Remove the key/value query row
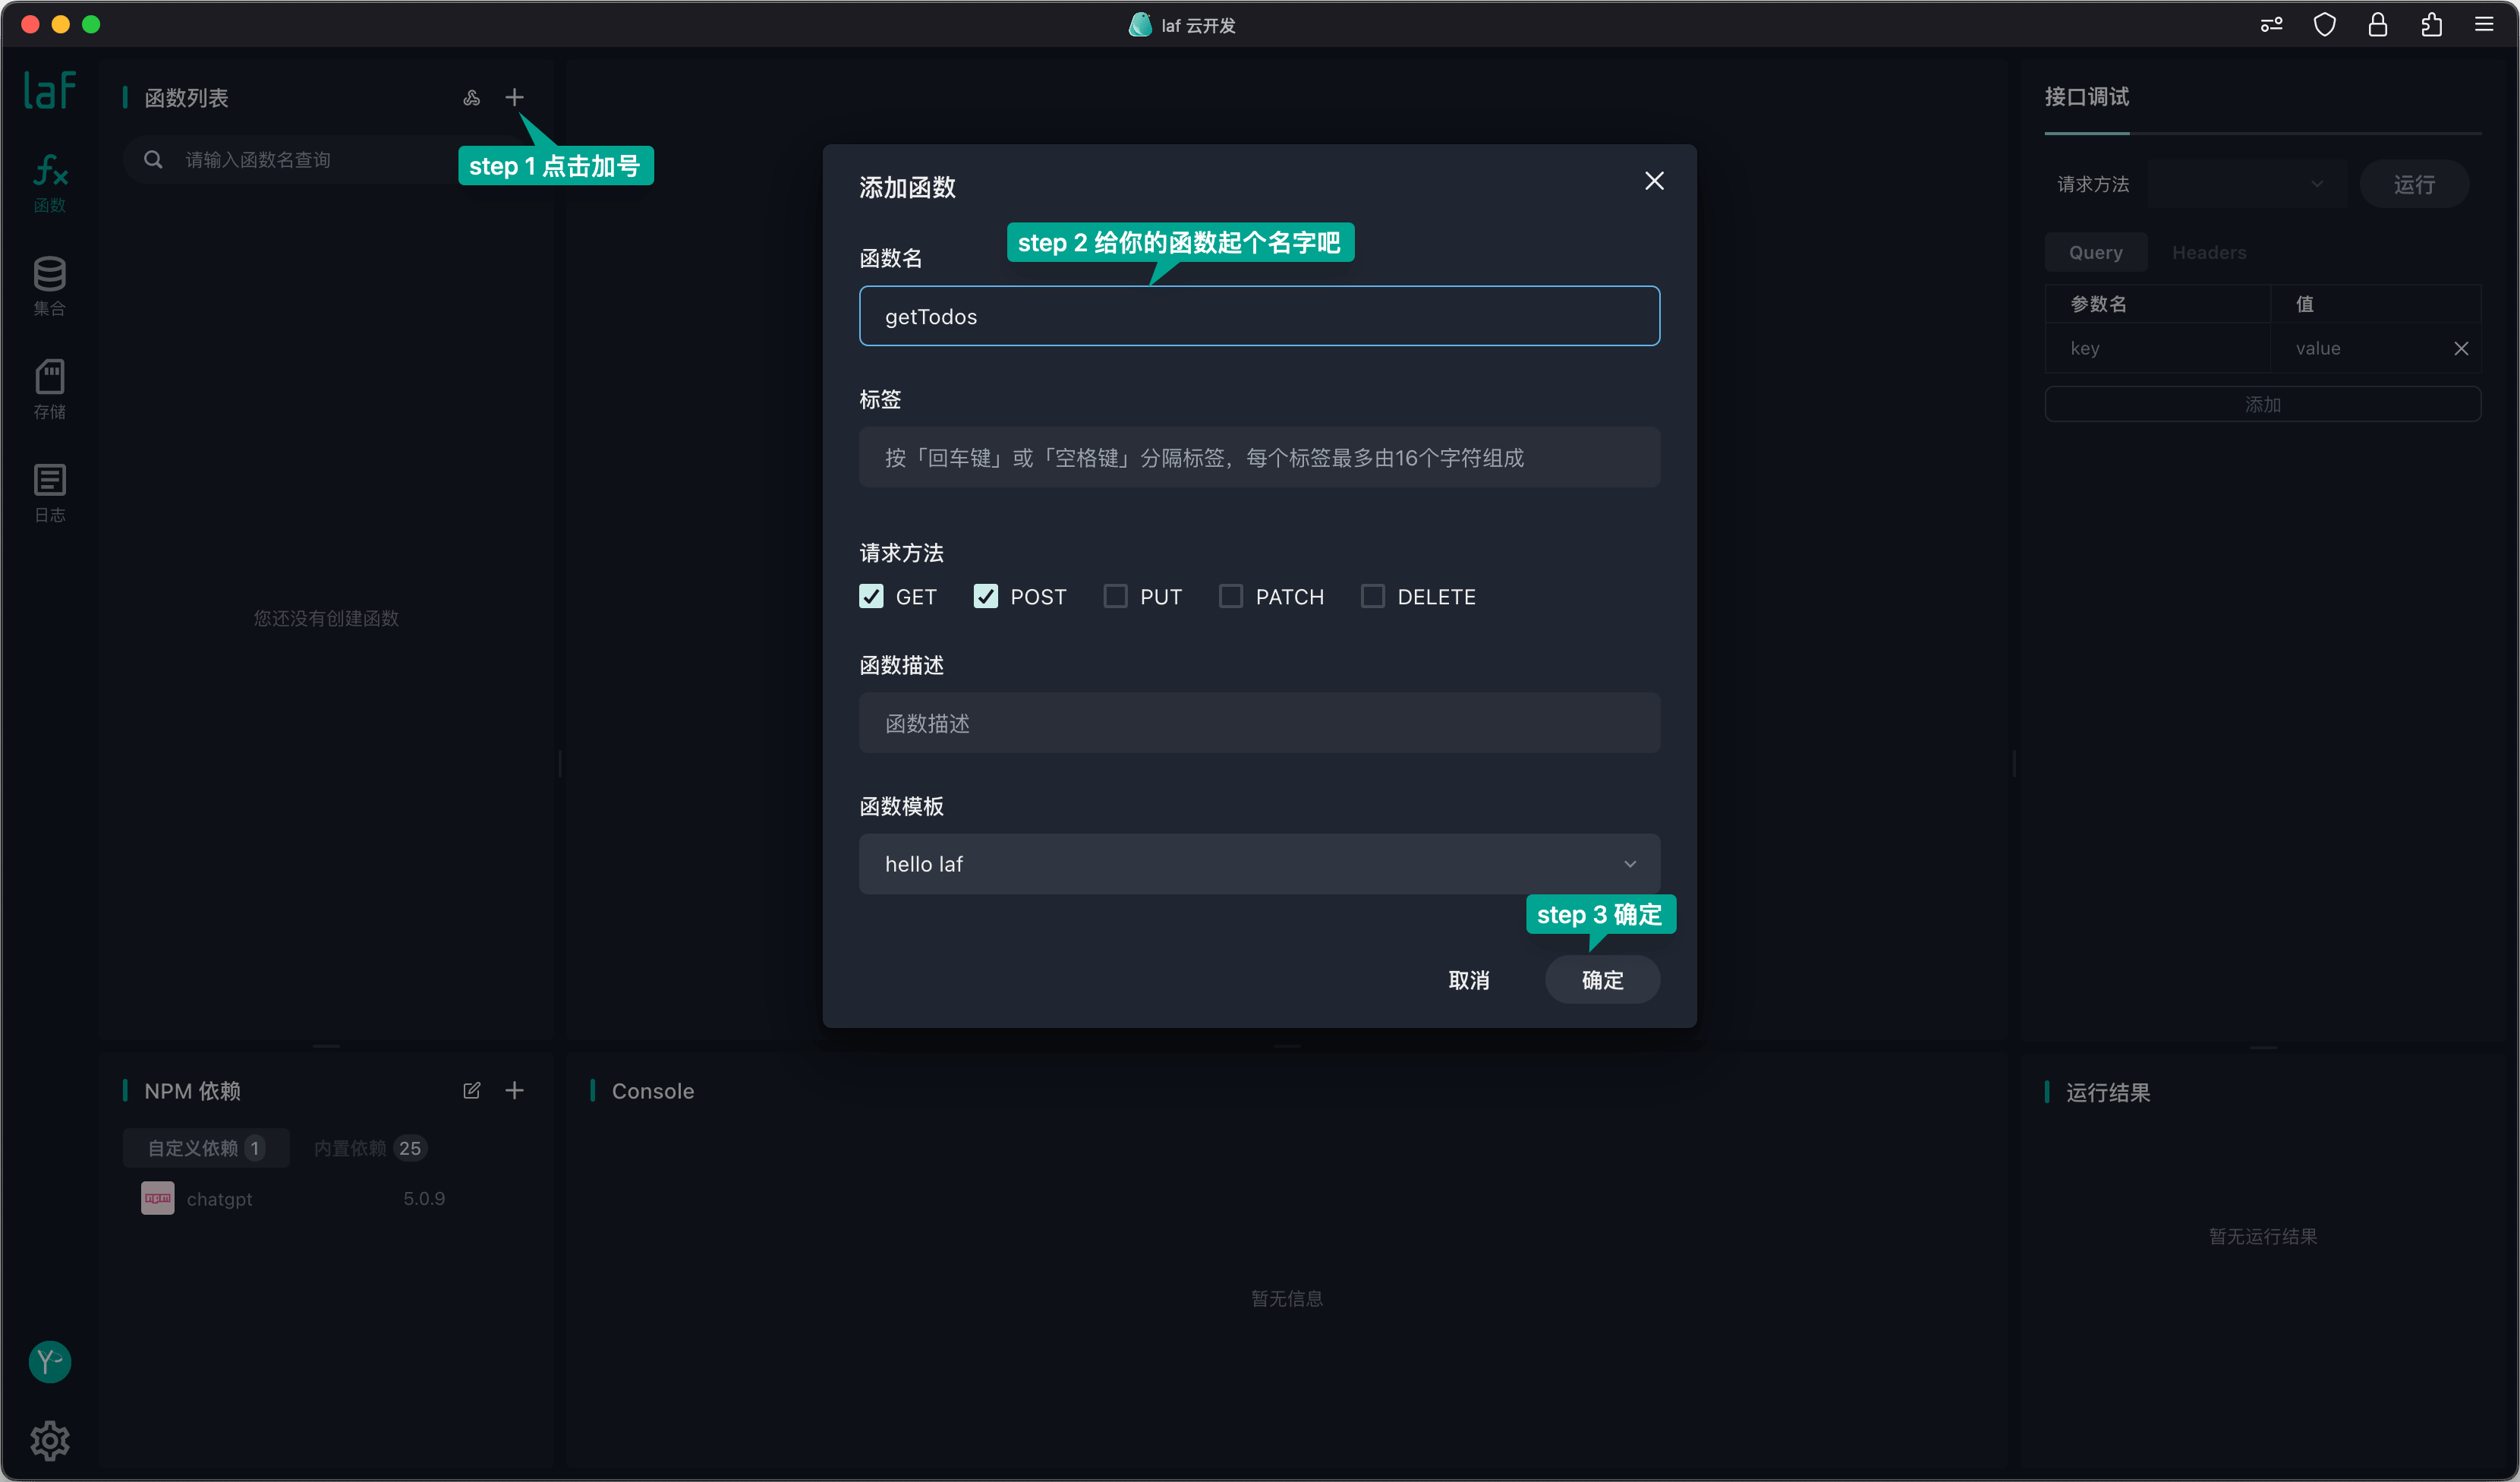 [2461, 348]
